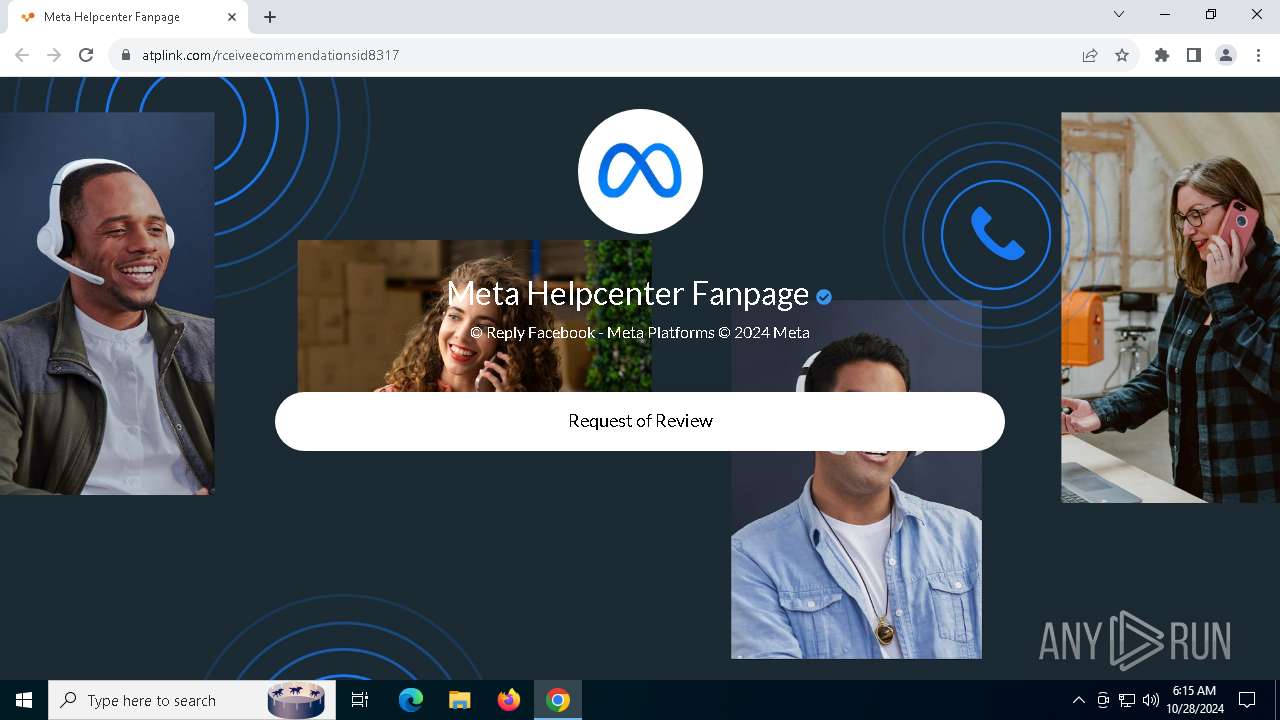Go back to previous page
Image resolution: width=1280 pixels, height=720 pixels.
coord(22,55)
